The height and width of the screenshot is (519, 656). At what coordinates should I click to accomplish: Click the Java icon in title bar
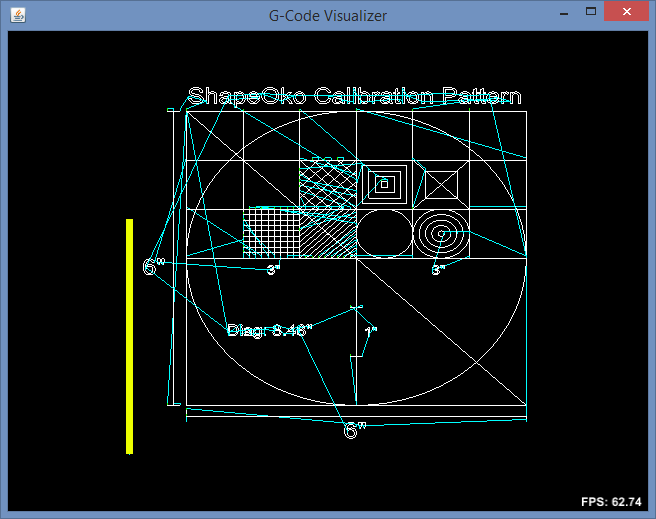(x=17, y=15)
